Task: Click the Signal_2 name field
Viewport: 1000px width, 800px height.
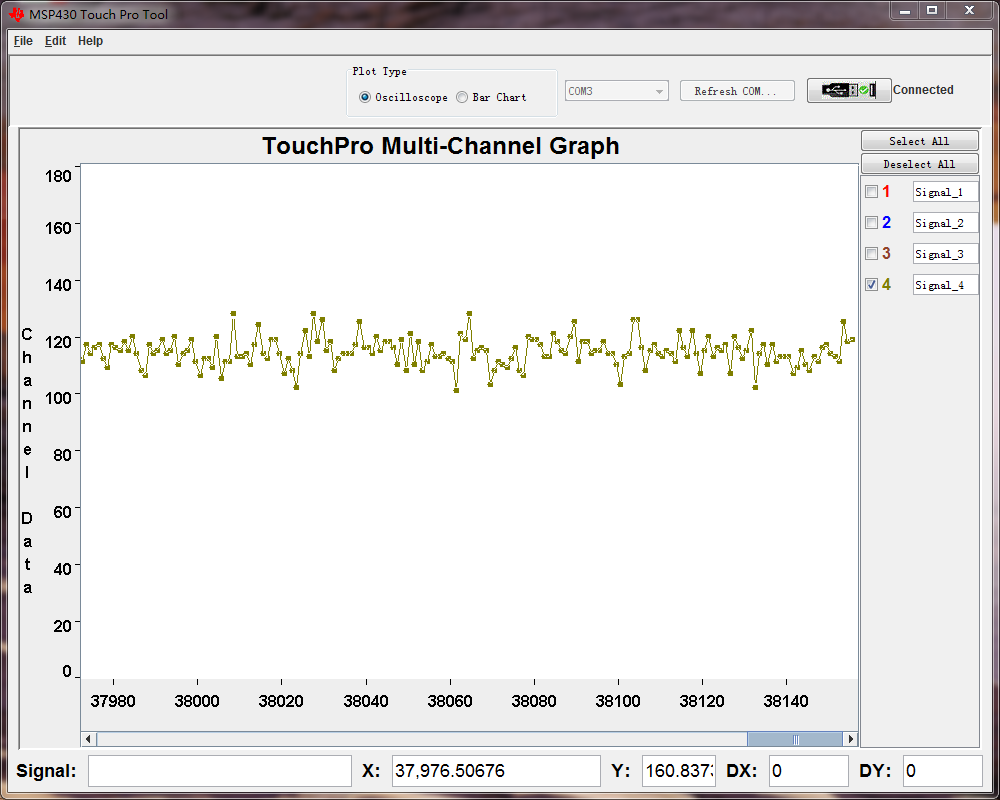Action: pos(945,223)
